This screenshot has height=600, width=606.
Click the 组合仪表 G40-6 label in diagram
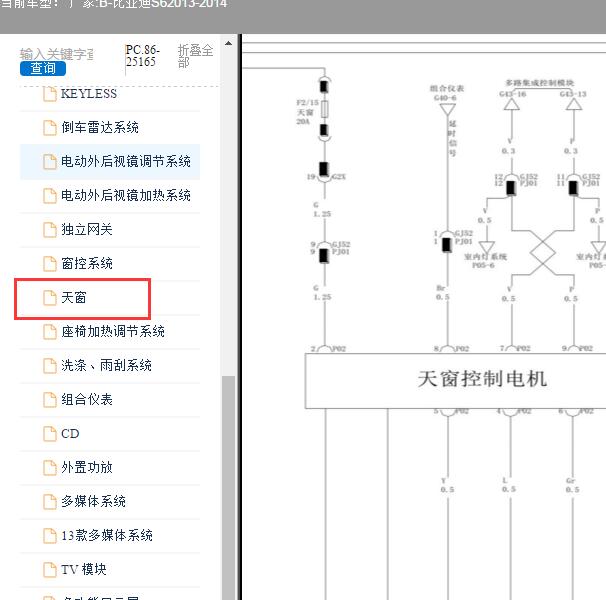447,93
